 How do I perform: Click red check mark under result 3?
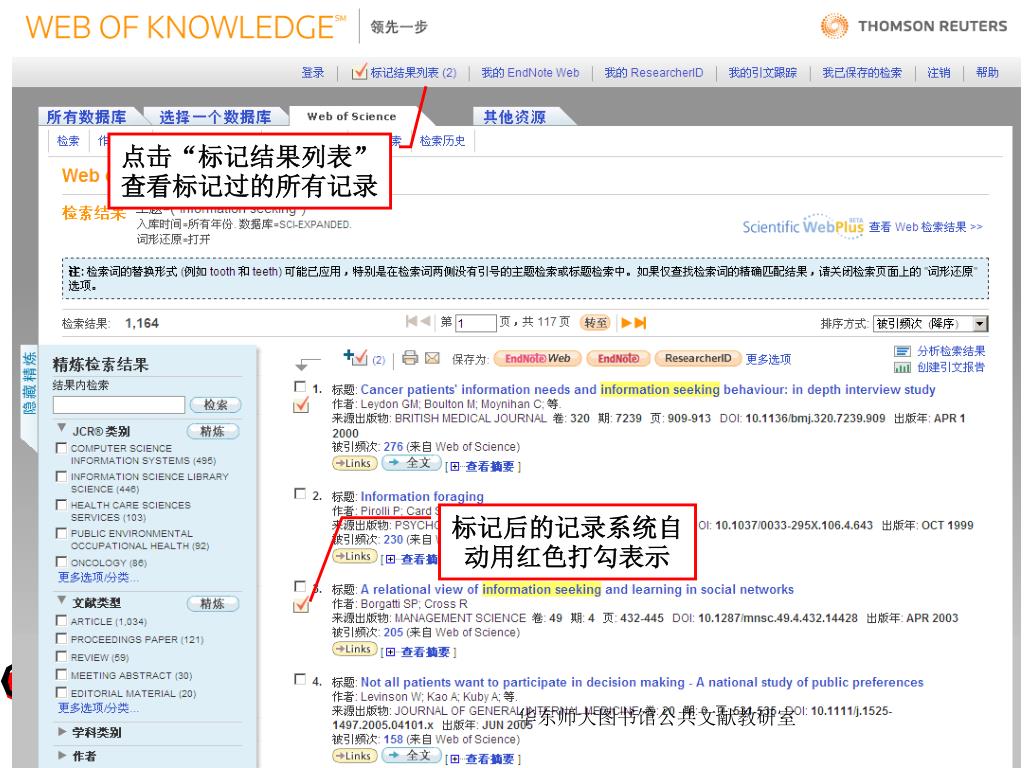[301, 605]
